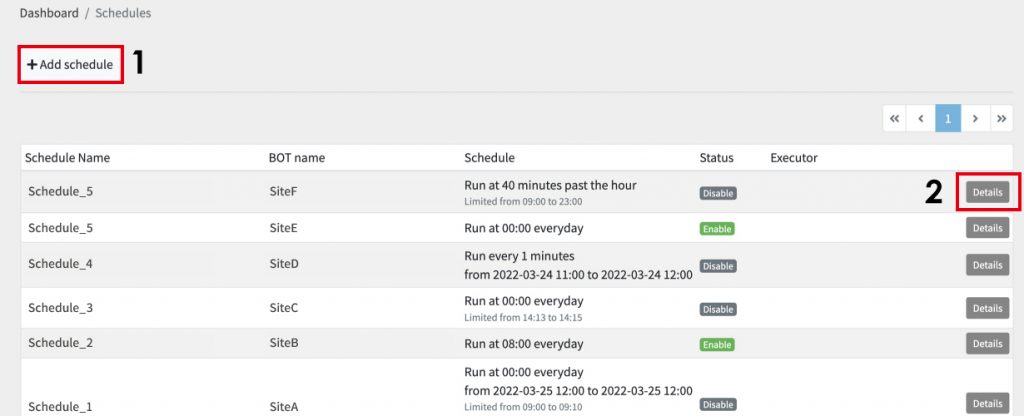Image resolution: width=1024 pixels, height=416 pixels.
Task: Select the Schedule_4 row name
Action: 60,264
